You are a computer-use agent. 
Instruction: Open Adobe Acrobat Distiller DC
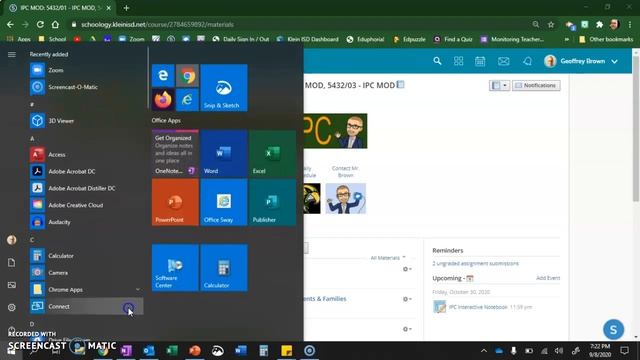(x=86, y=188)
